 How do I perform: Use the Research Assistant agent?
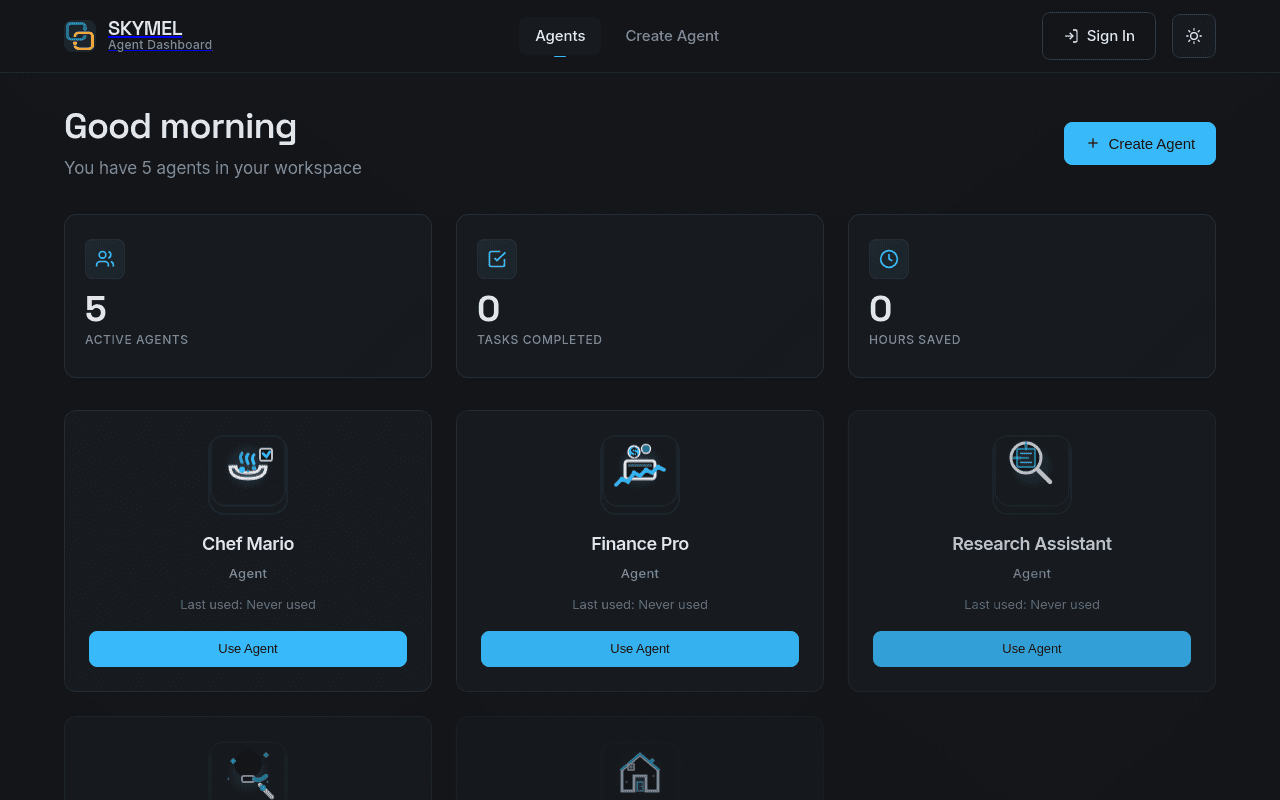pos(1032,649)
